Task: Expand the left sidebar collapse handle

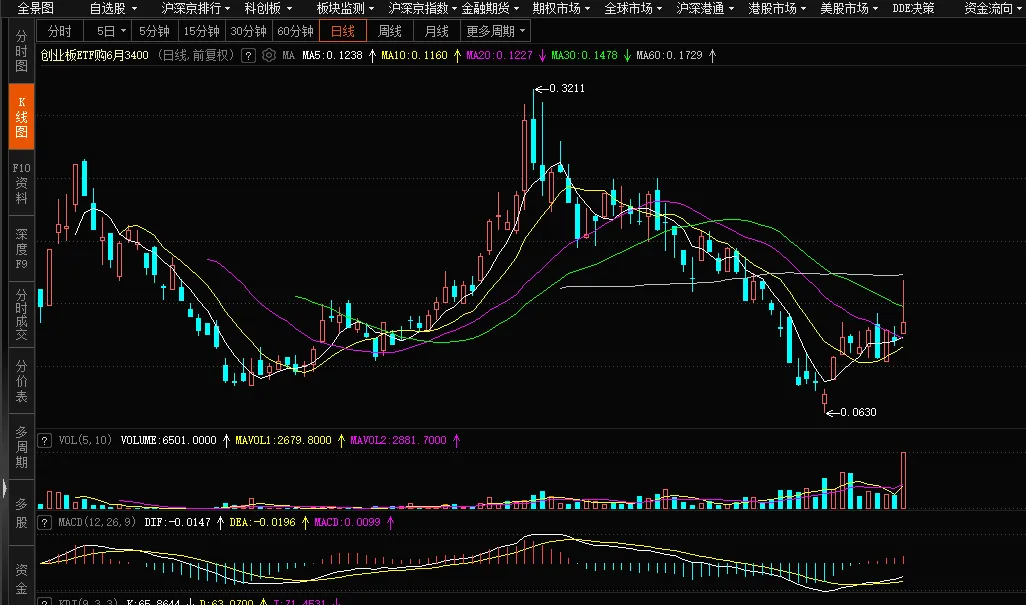Action: point(3,488)
